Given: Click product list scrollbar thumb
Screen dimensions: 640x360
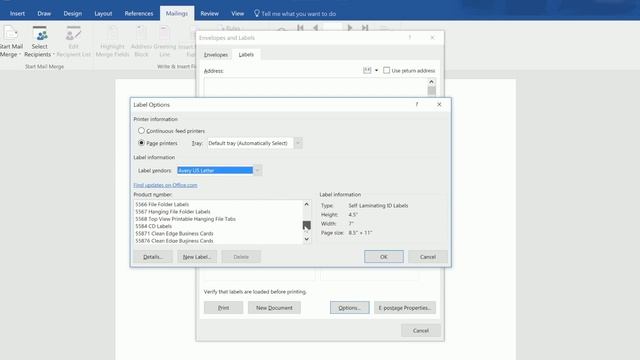Looking at the screenshot, I should pos(307,225).
